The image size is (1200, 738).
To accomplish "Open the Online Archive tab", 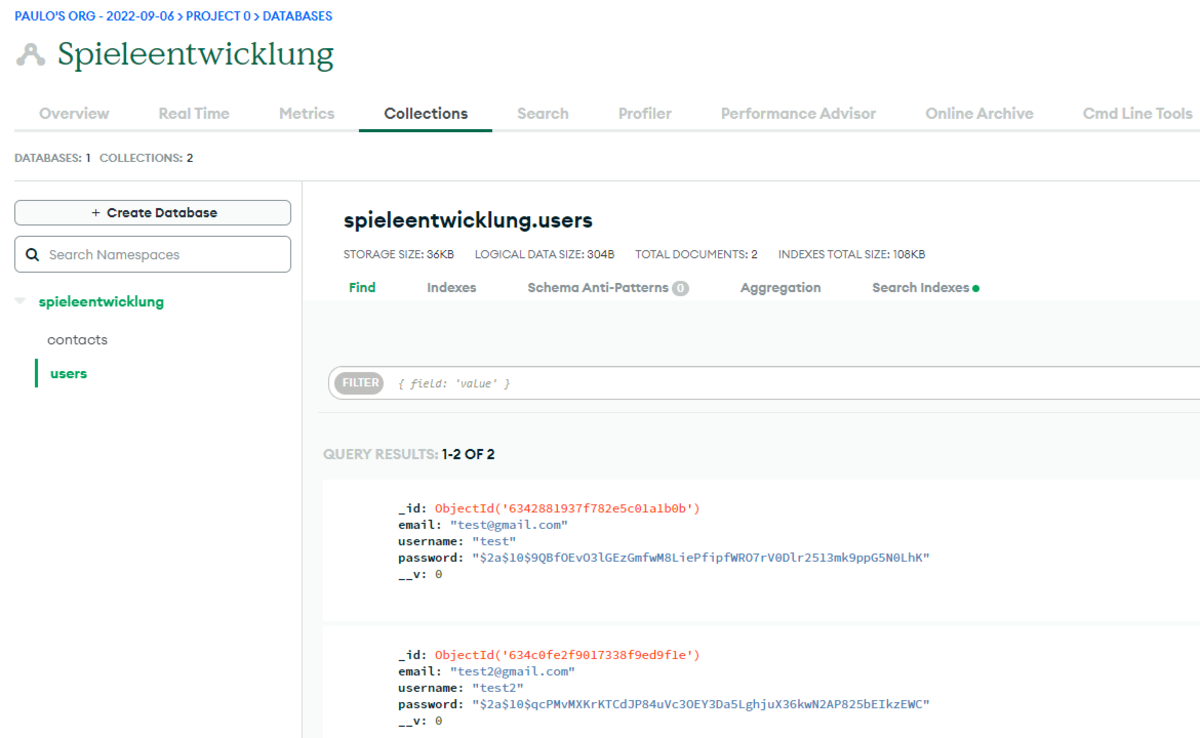I will [x=979, y=114].
